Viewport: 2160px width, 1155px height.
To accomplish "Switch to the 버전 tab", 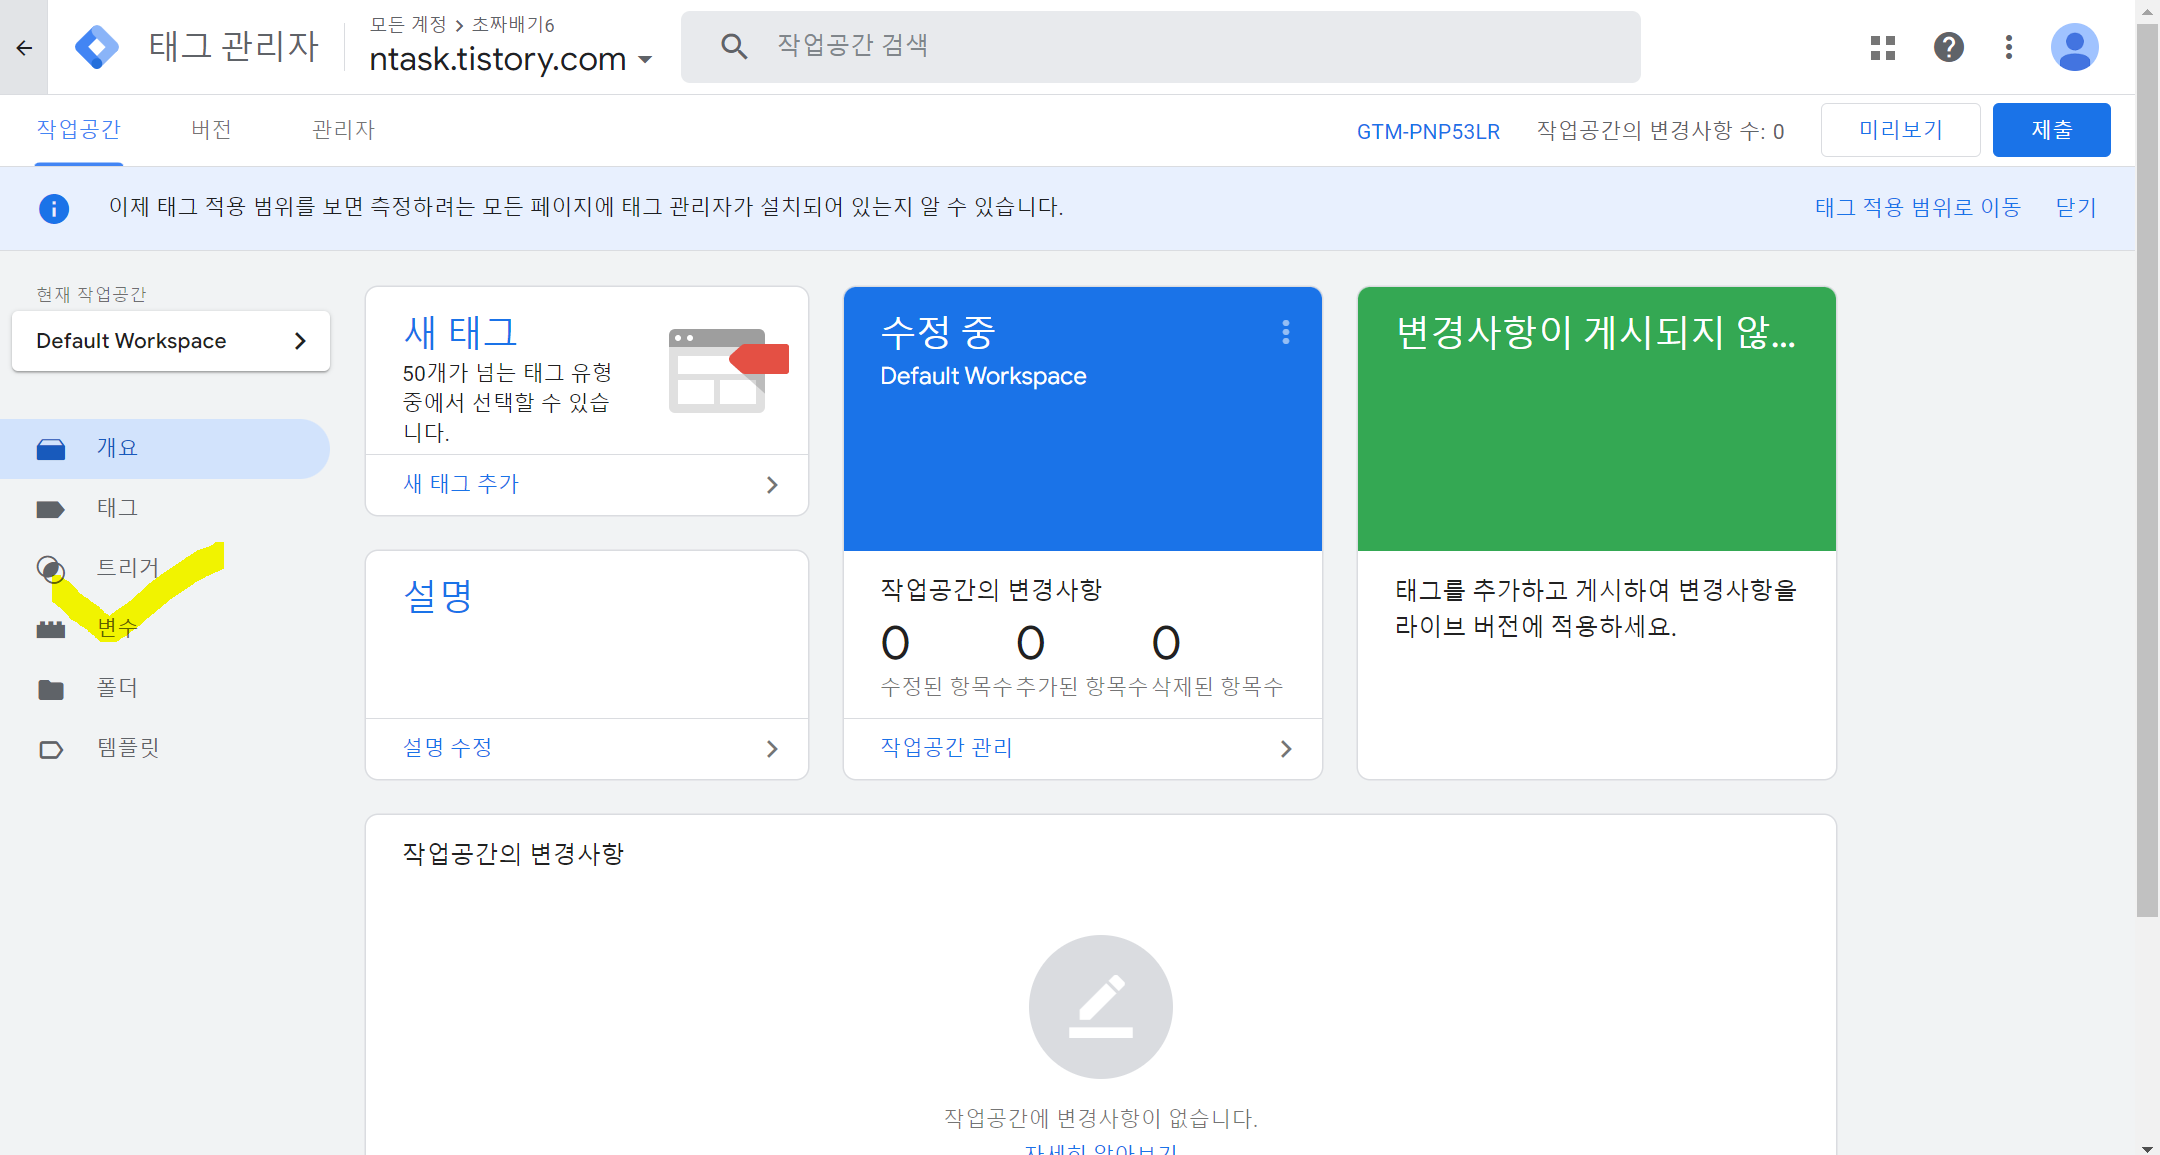I will pyautogui.click(x=211, y=130).
